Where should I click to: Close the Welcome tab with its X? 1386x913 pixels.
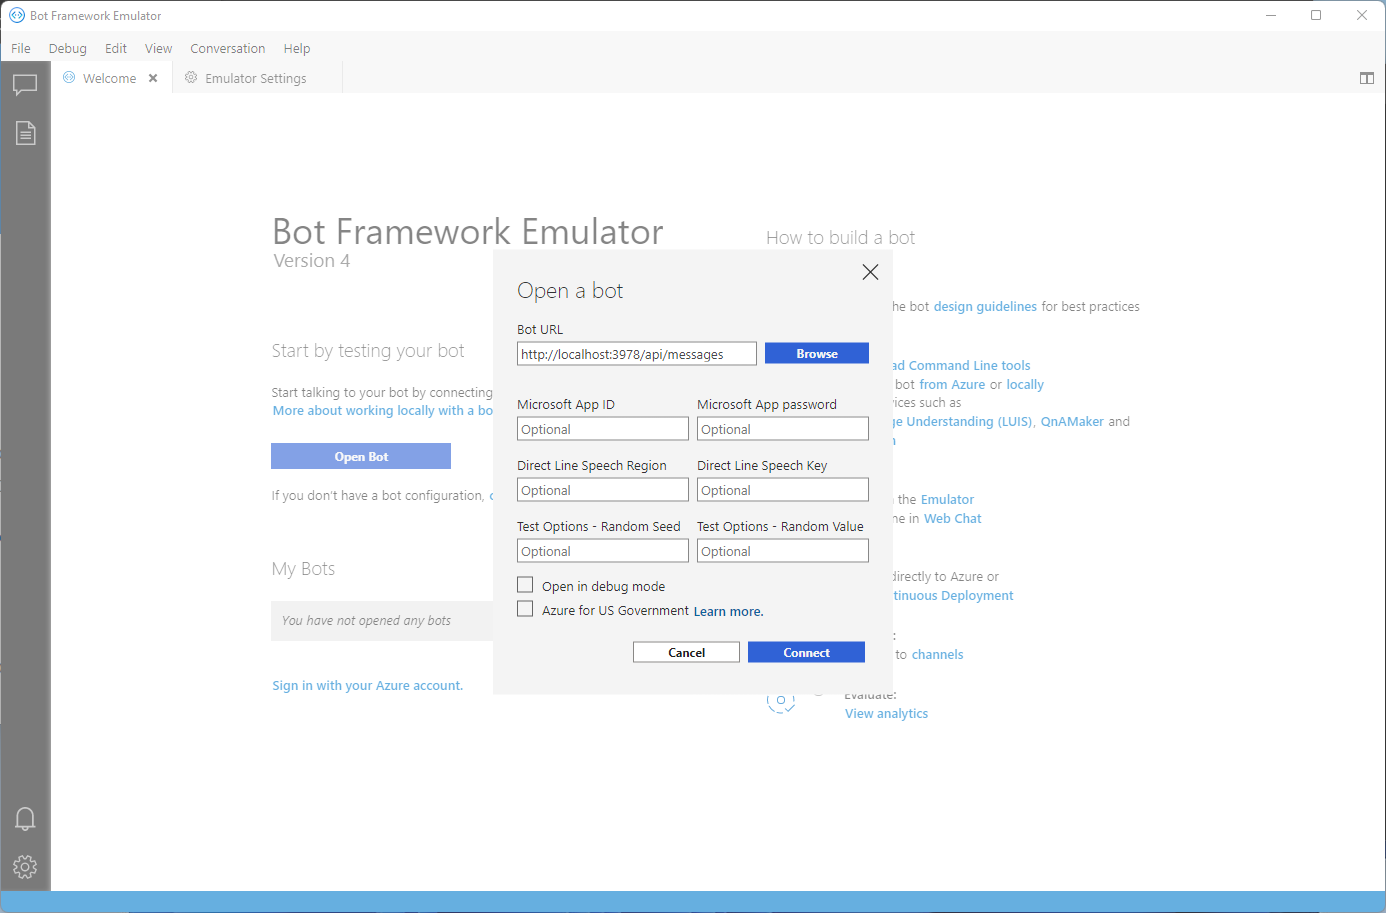tap(153, 78)
